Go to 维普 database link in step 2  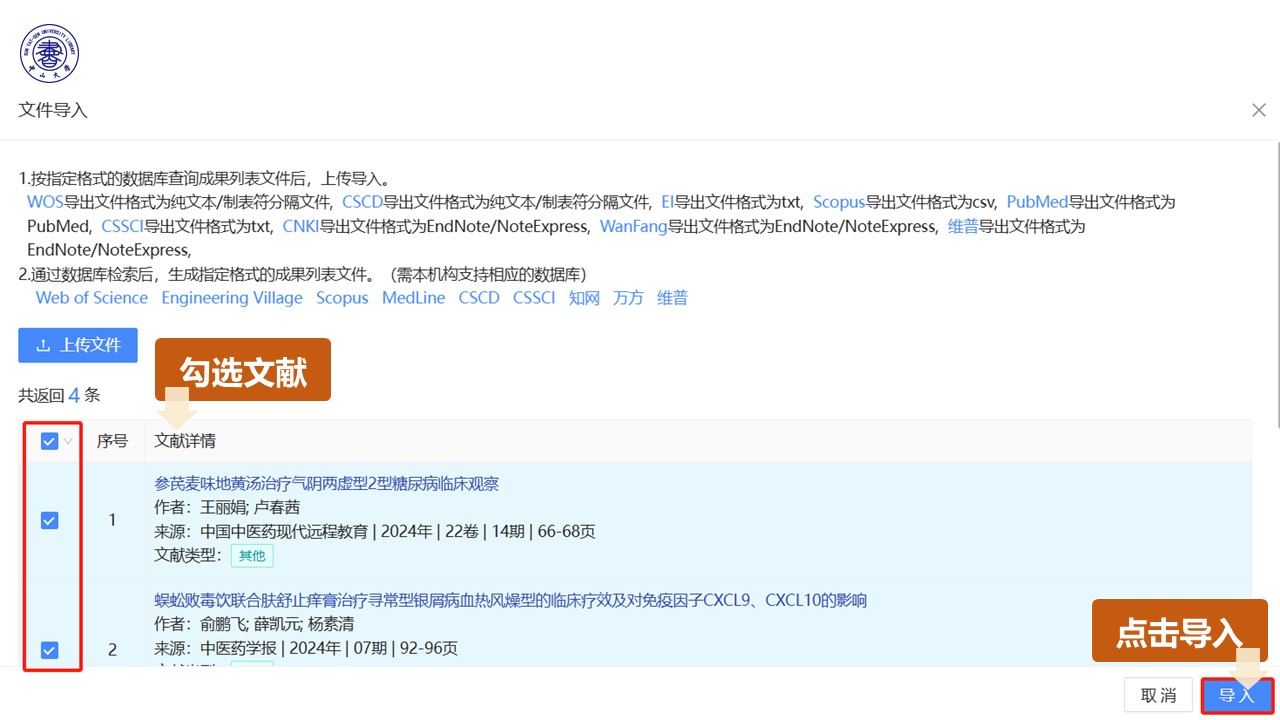[672, 298]
